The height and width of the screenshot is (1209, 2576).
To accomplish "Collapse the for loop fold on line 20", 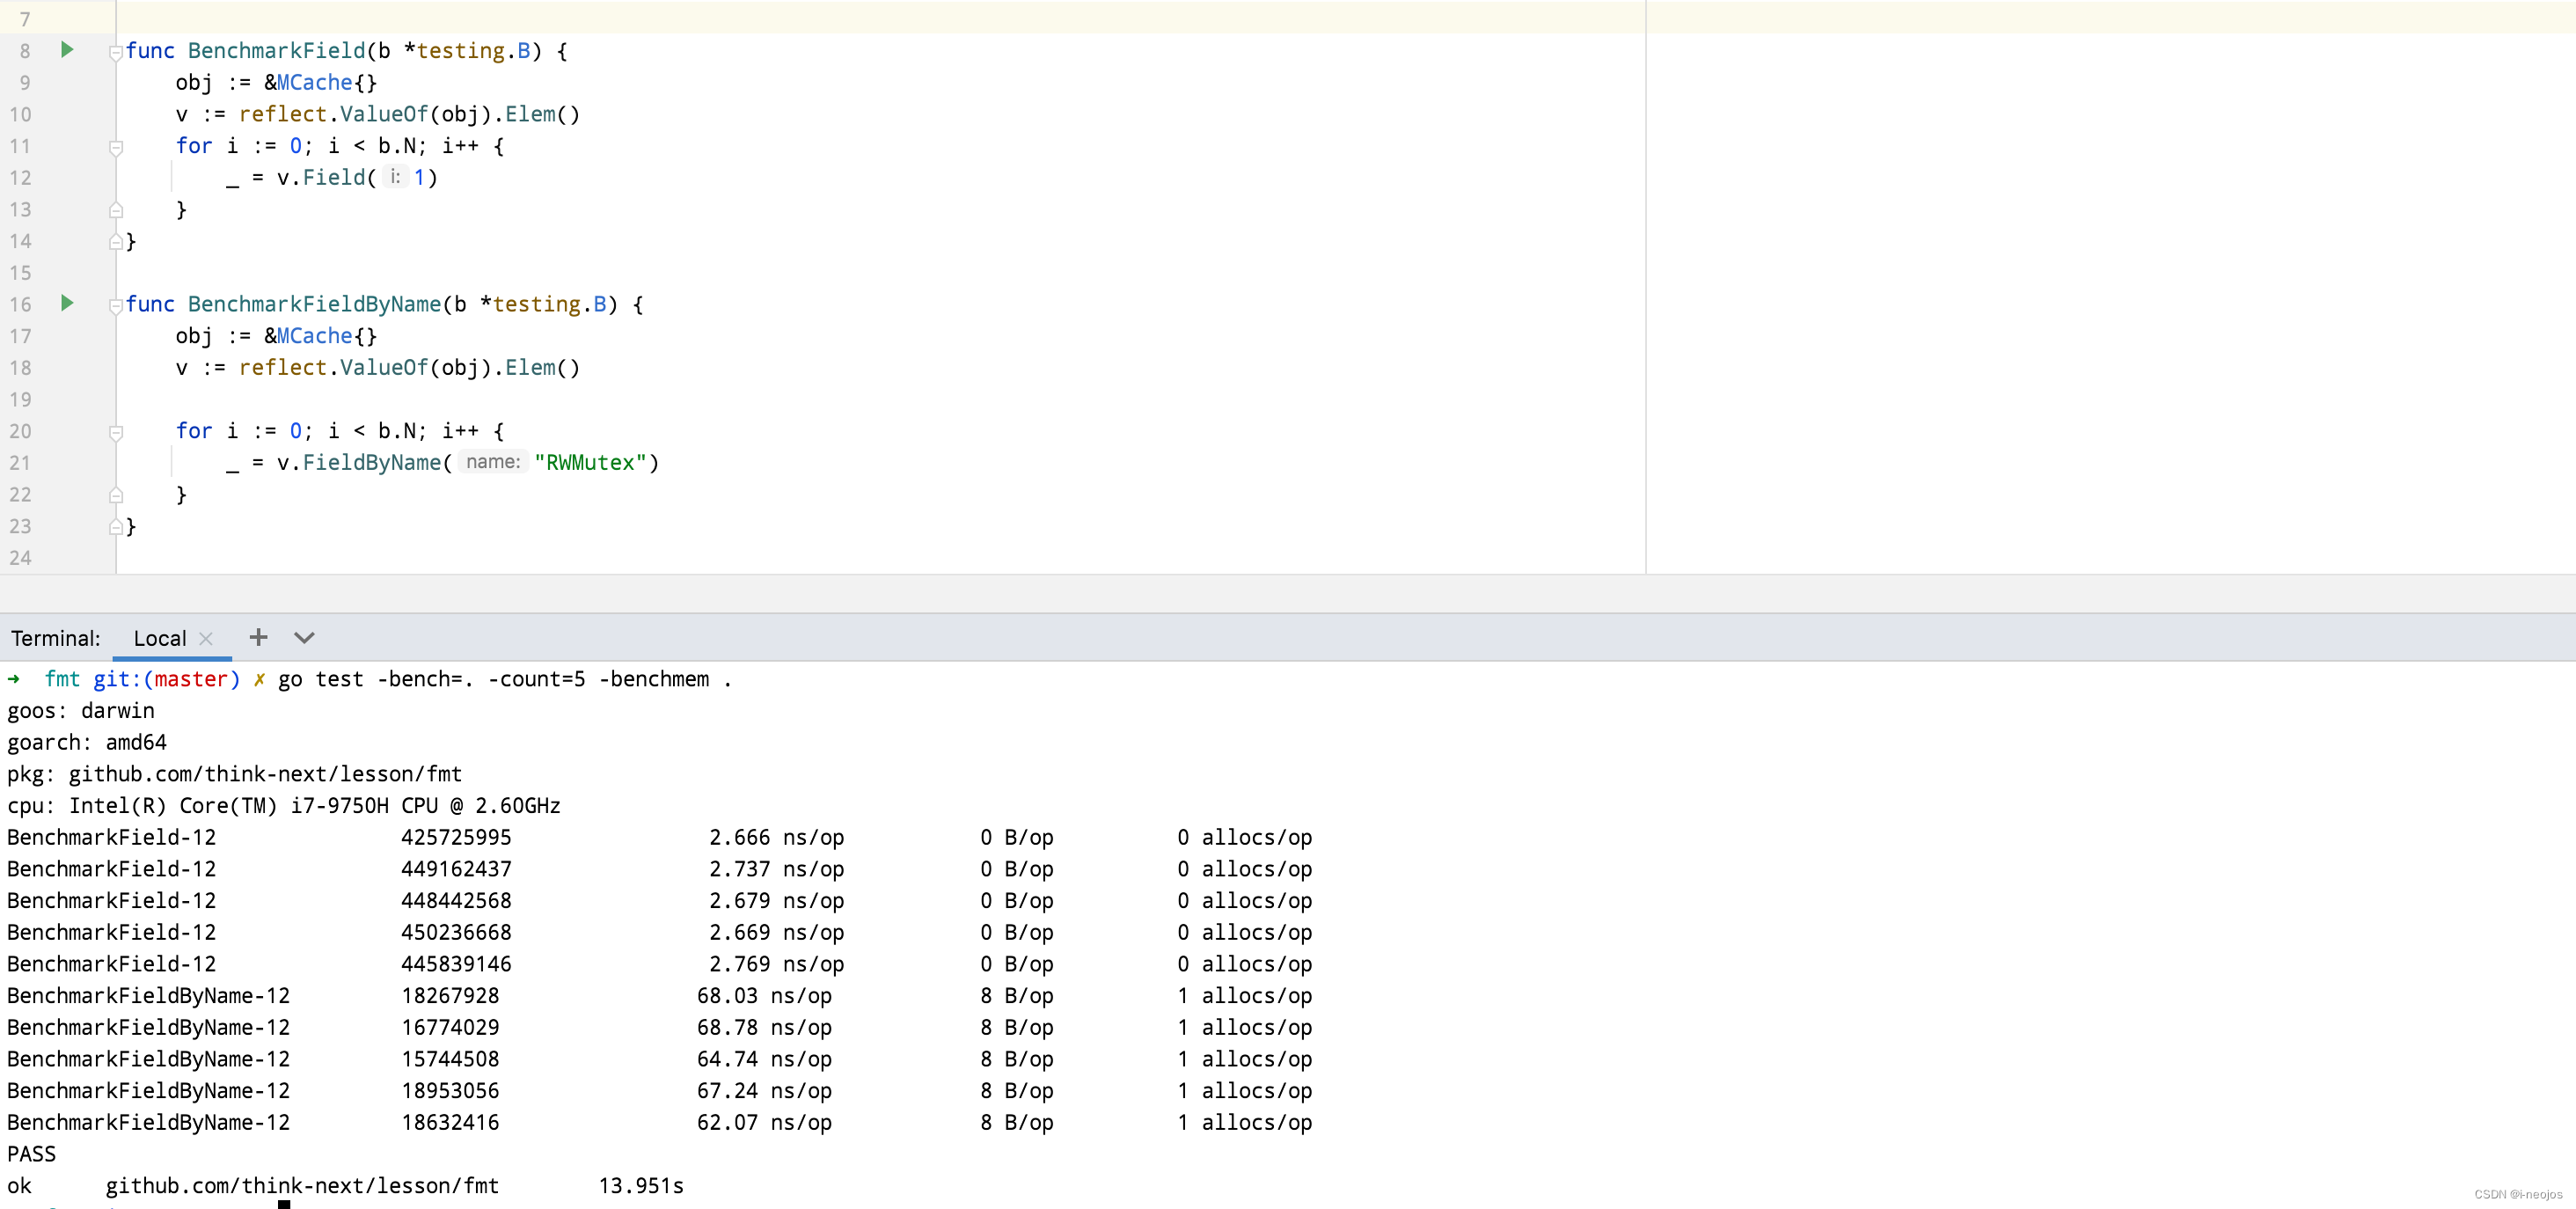I will pyautogui.click(x=116, y=432).
